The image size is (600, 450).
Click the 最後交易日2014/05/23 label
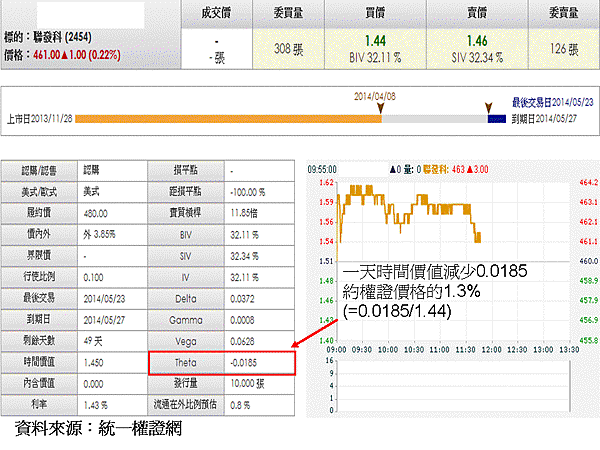pyautogui.click(x=553, y=103)
